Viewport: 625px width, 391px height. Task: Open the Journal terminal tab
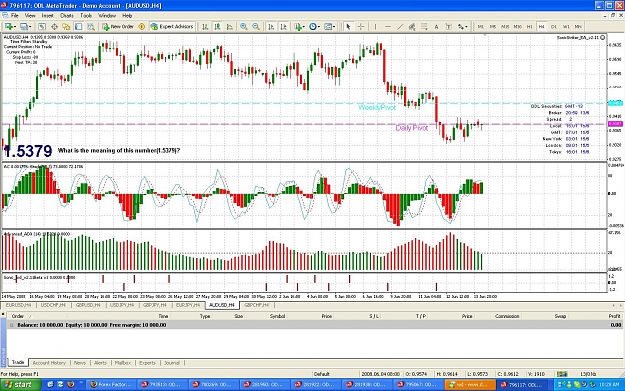[x=172, y=363]
